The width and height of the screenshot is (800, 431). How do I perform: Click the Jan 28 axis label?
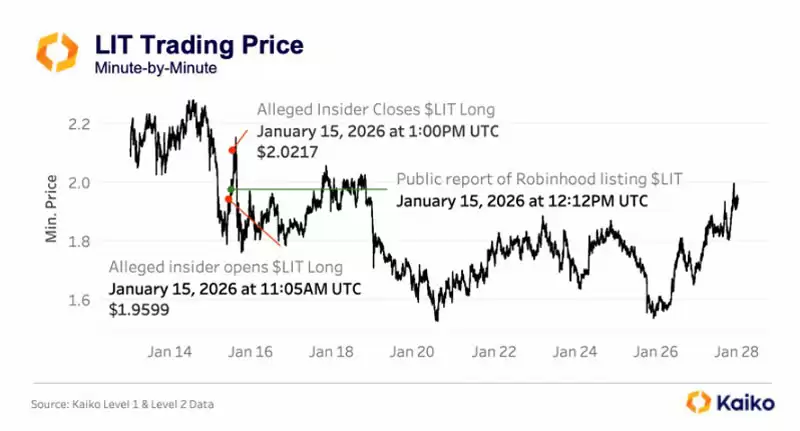[736, 351]
